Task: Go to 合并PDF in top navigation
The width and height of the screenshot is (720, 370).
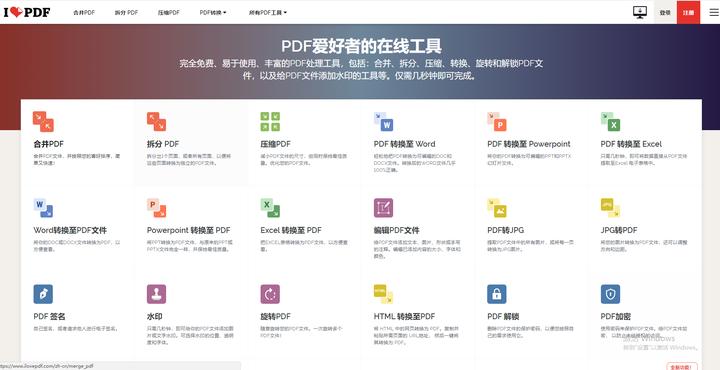Action: pyautogui.click(x=84, y=13)
